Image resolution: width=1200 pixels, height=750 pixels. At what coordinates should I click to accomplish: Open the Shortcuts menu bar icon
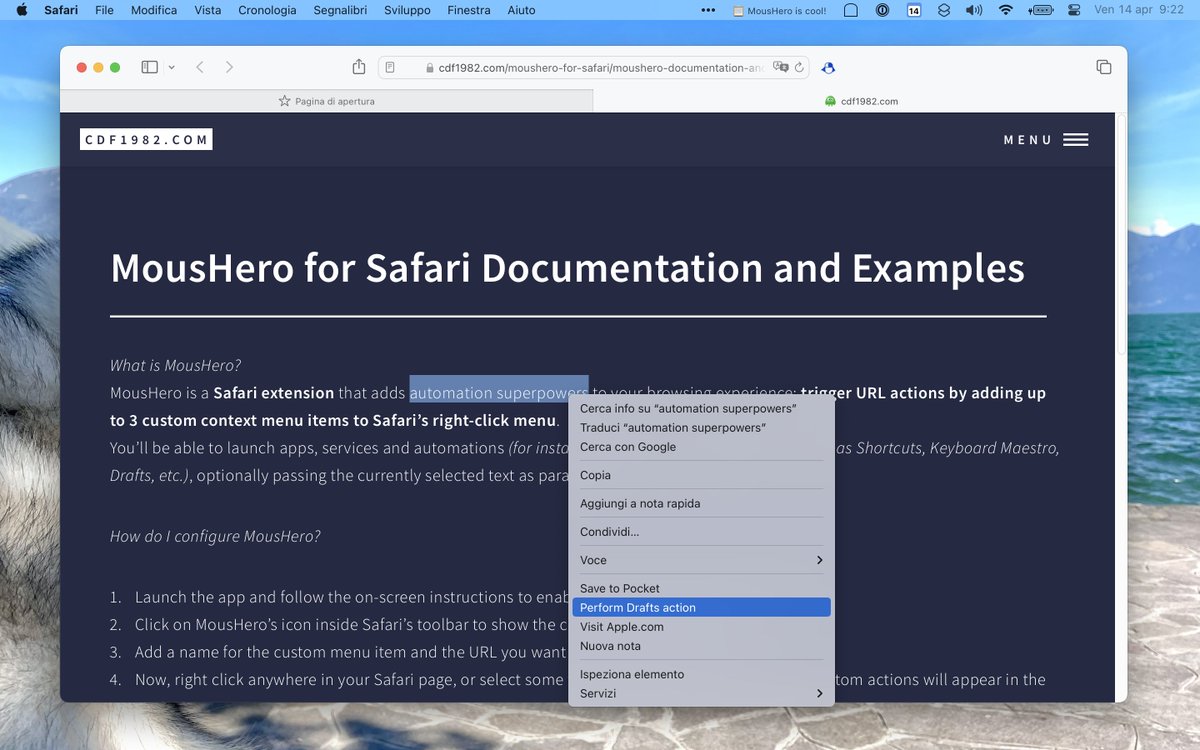(x=944, y=10)
